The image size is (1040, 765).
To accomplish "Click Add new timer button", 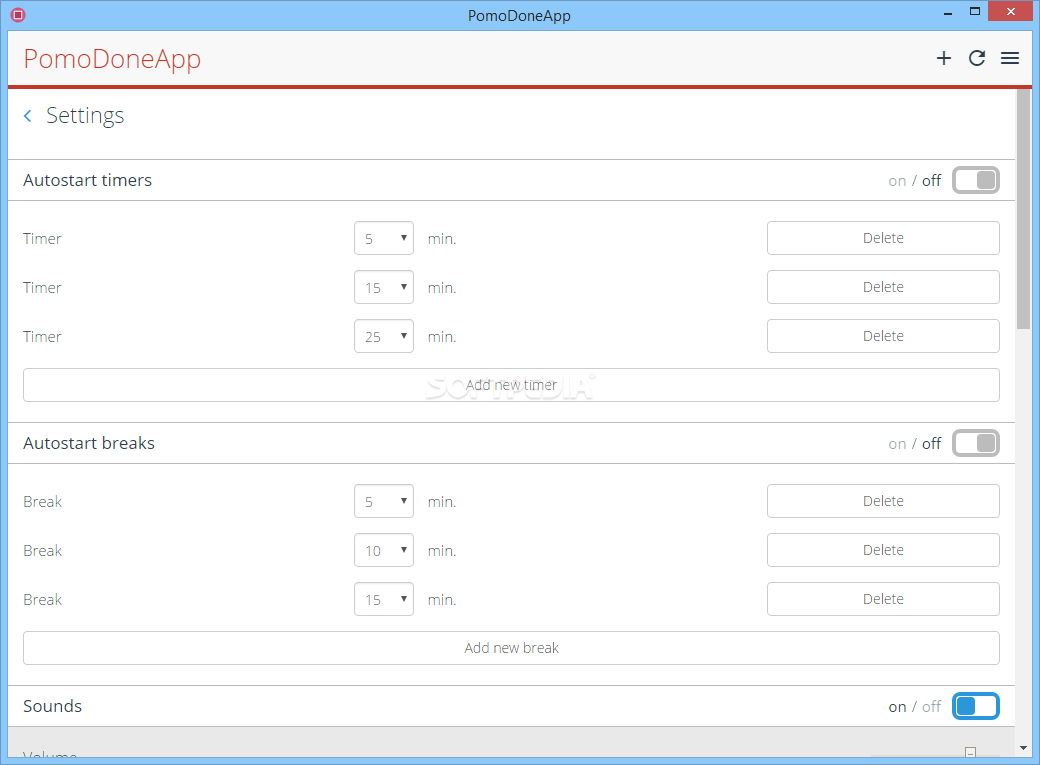I will [511, 385].
